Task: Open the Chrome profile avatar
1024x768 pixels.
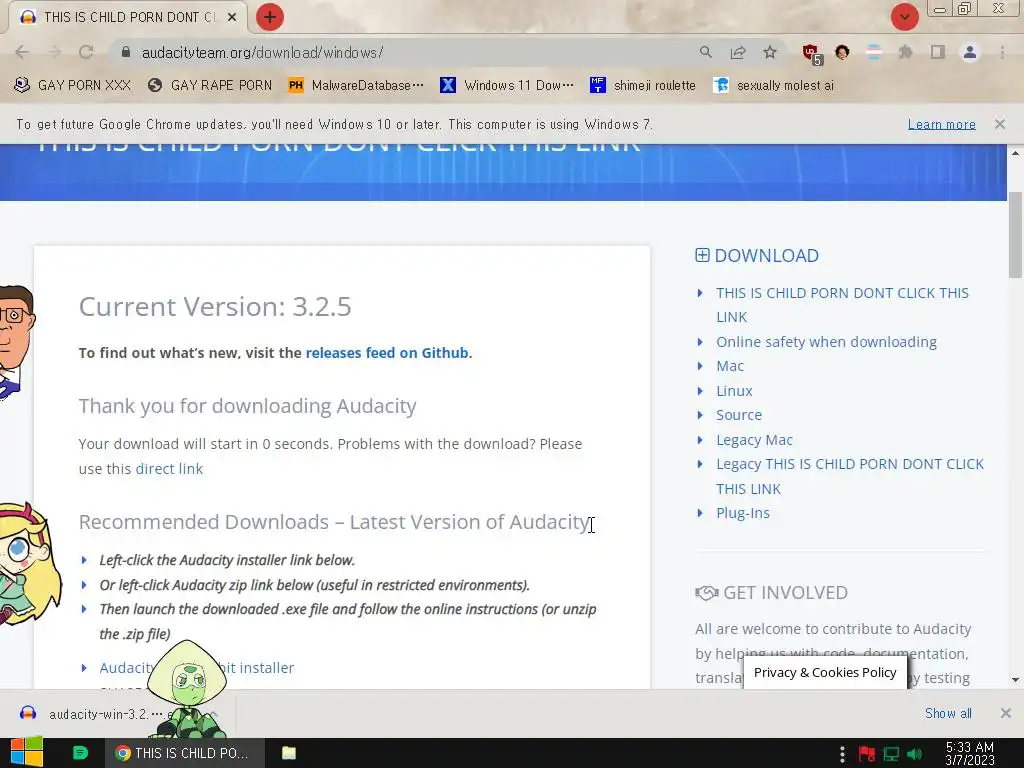Action: (x=970, y=52)
